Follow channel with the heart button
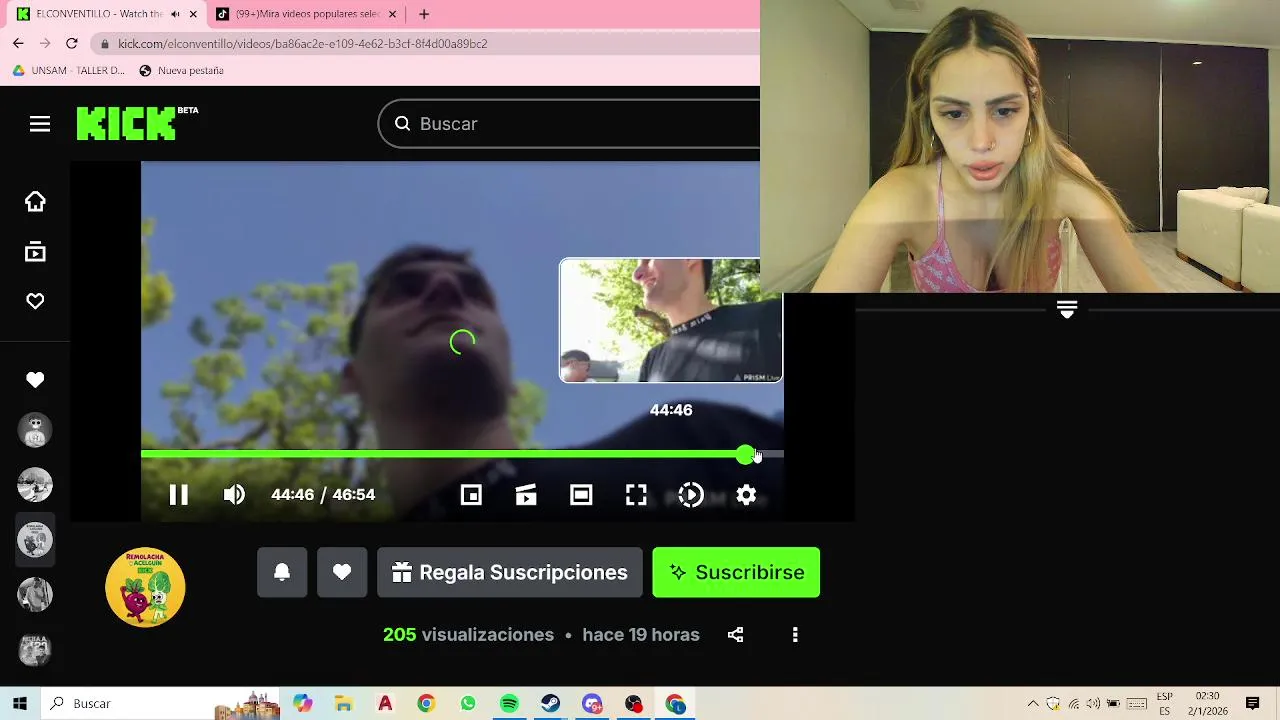 click(342, 572)
